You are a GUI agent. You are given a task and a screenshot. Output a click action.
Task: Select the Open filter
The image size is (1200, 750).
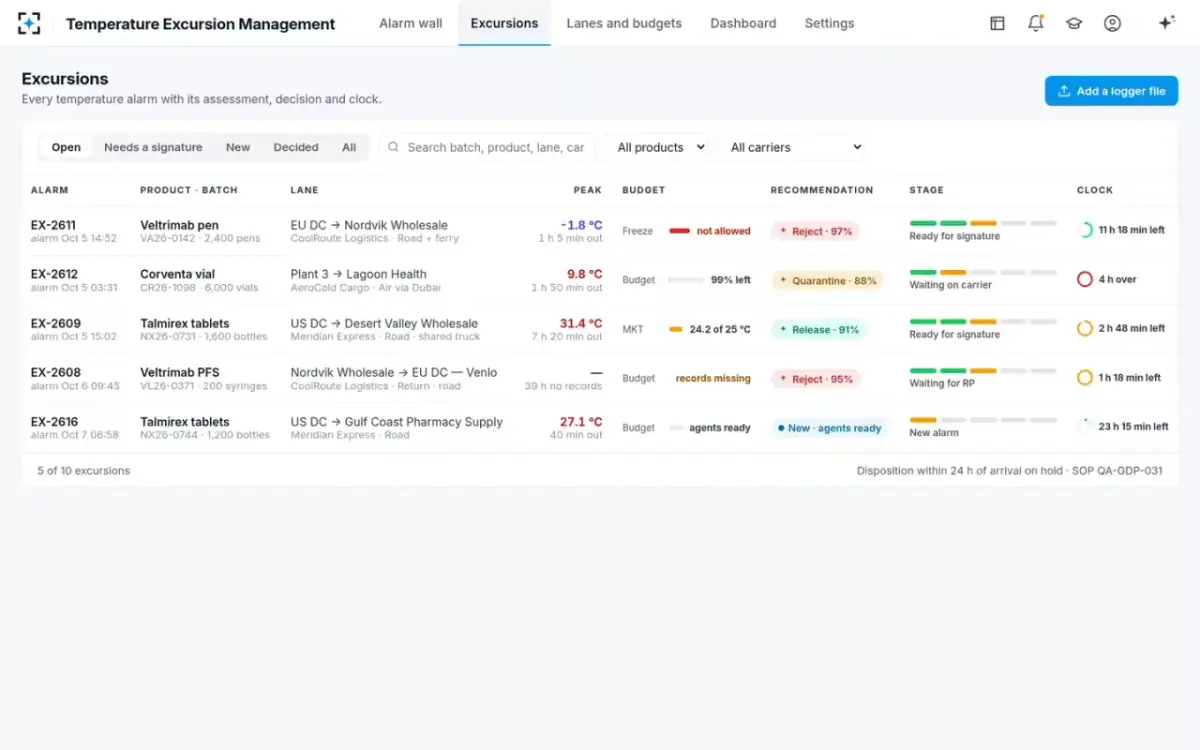point(66,147)
